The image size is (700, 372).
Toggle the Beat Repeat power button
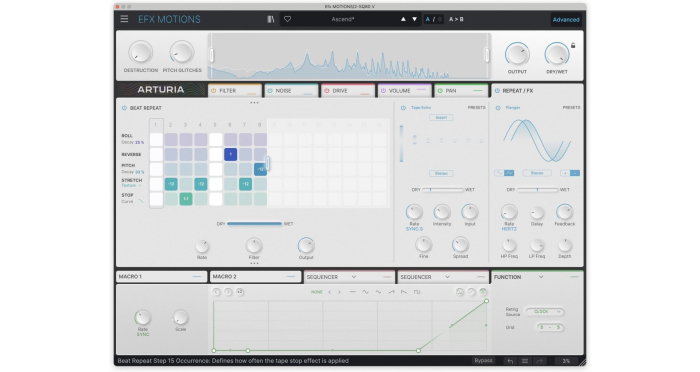coord(124,108)
